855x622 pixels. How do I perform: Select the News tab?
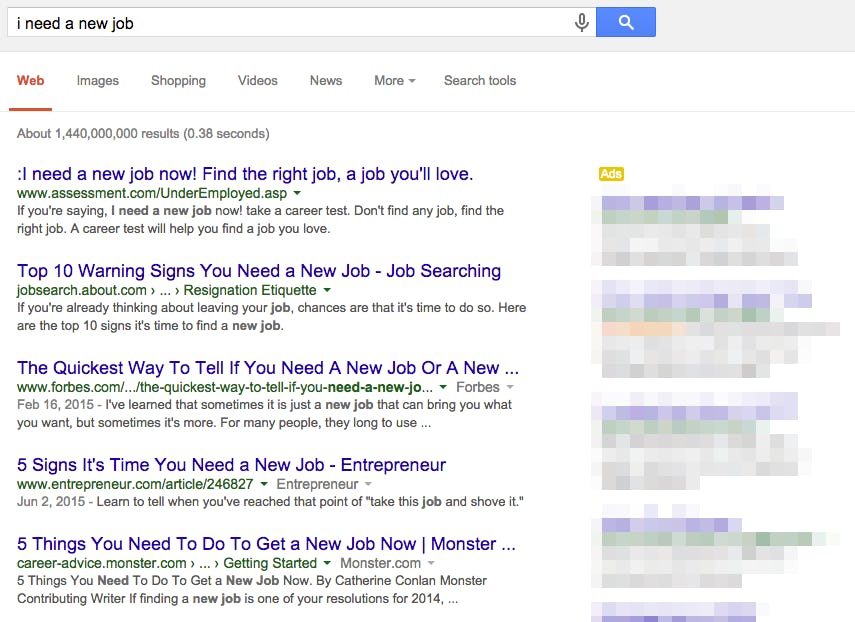[326, 81]
